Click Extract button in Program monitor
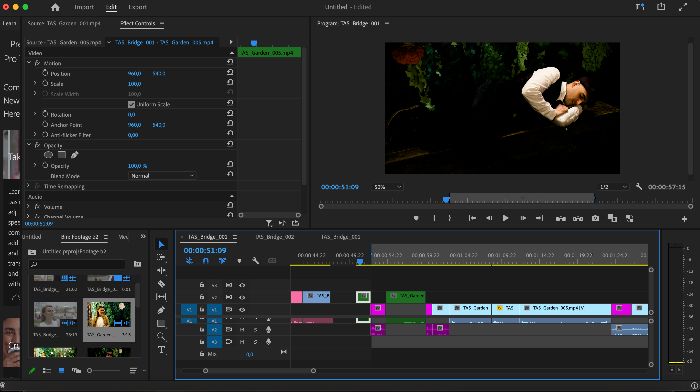The height and width of the screenshot is (392, 700). [x=578, y=218]
